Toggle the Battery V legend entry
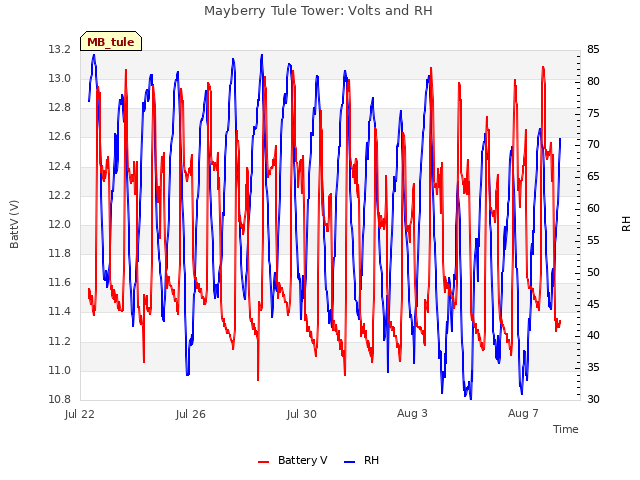640x480 pixels. 293,460
